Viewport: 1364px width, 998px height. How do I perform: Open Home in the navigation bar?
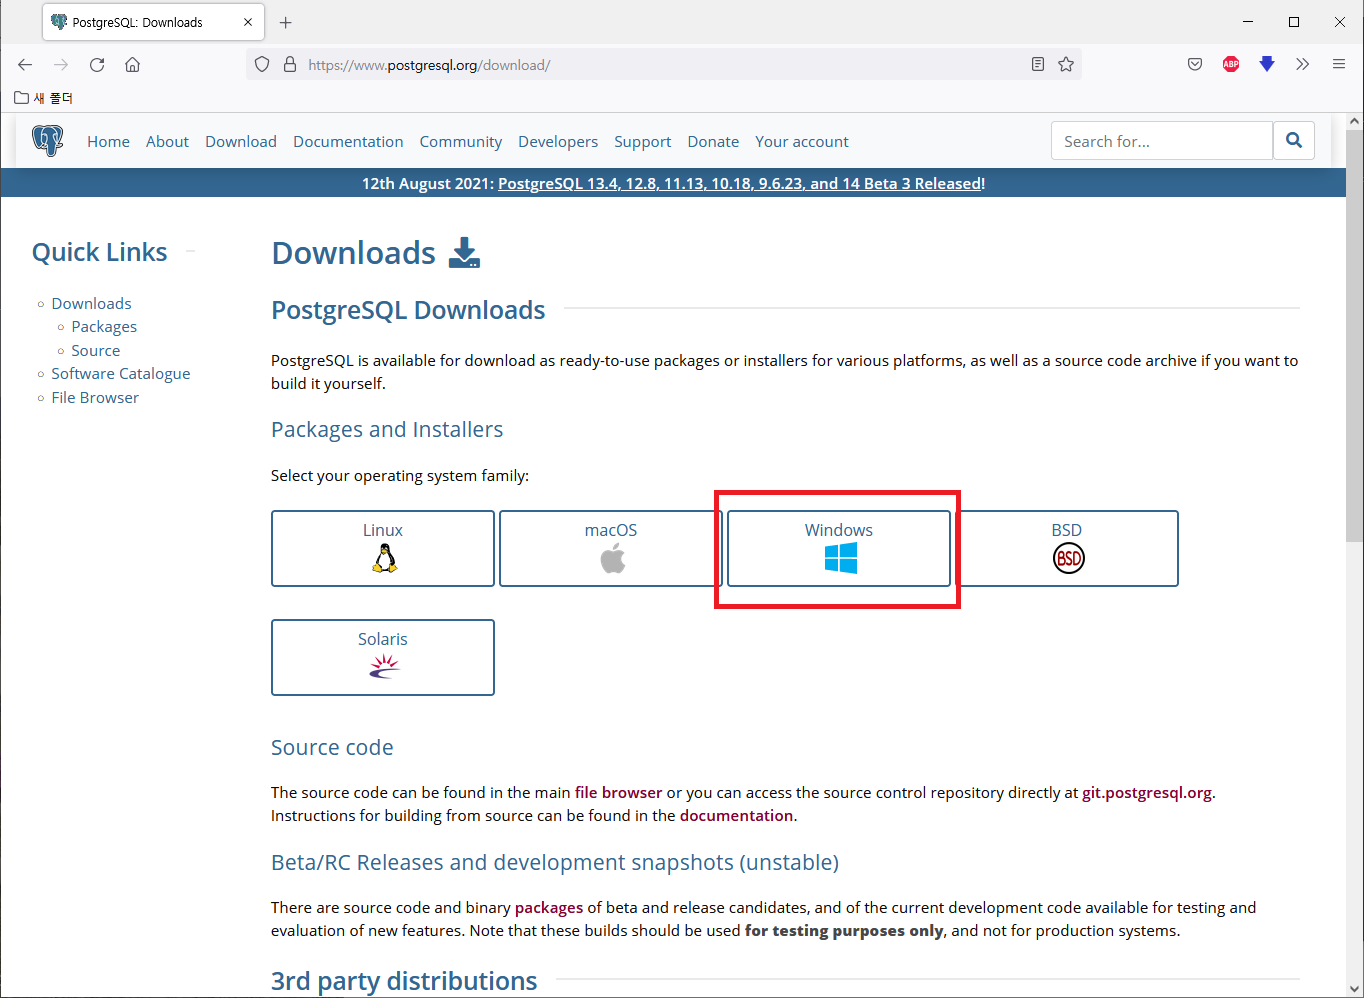pyautogui.click(x=108, y=141)
